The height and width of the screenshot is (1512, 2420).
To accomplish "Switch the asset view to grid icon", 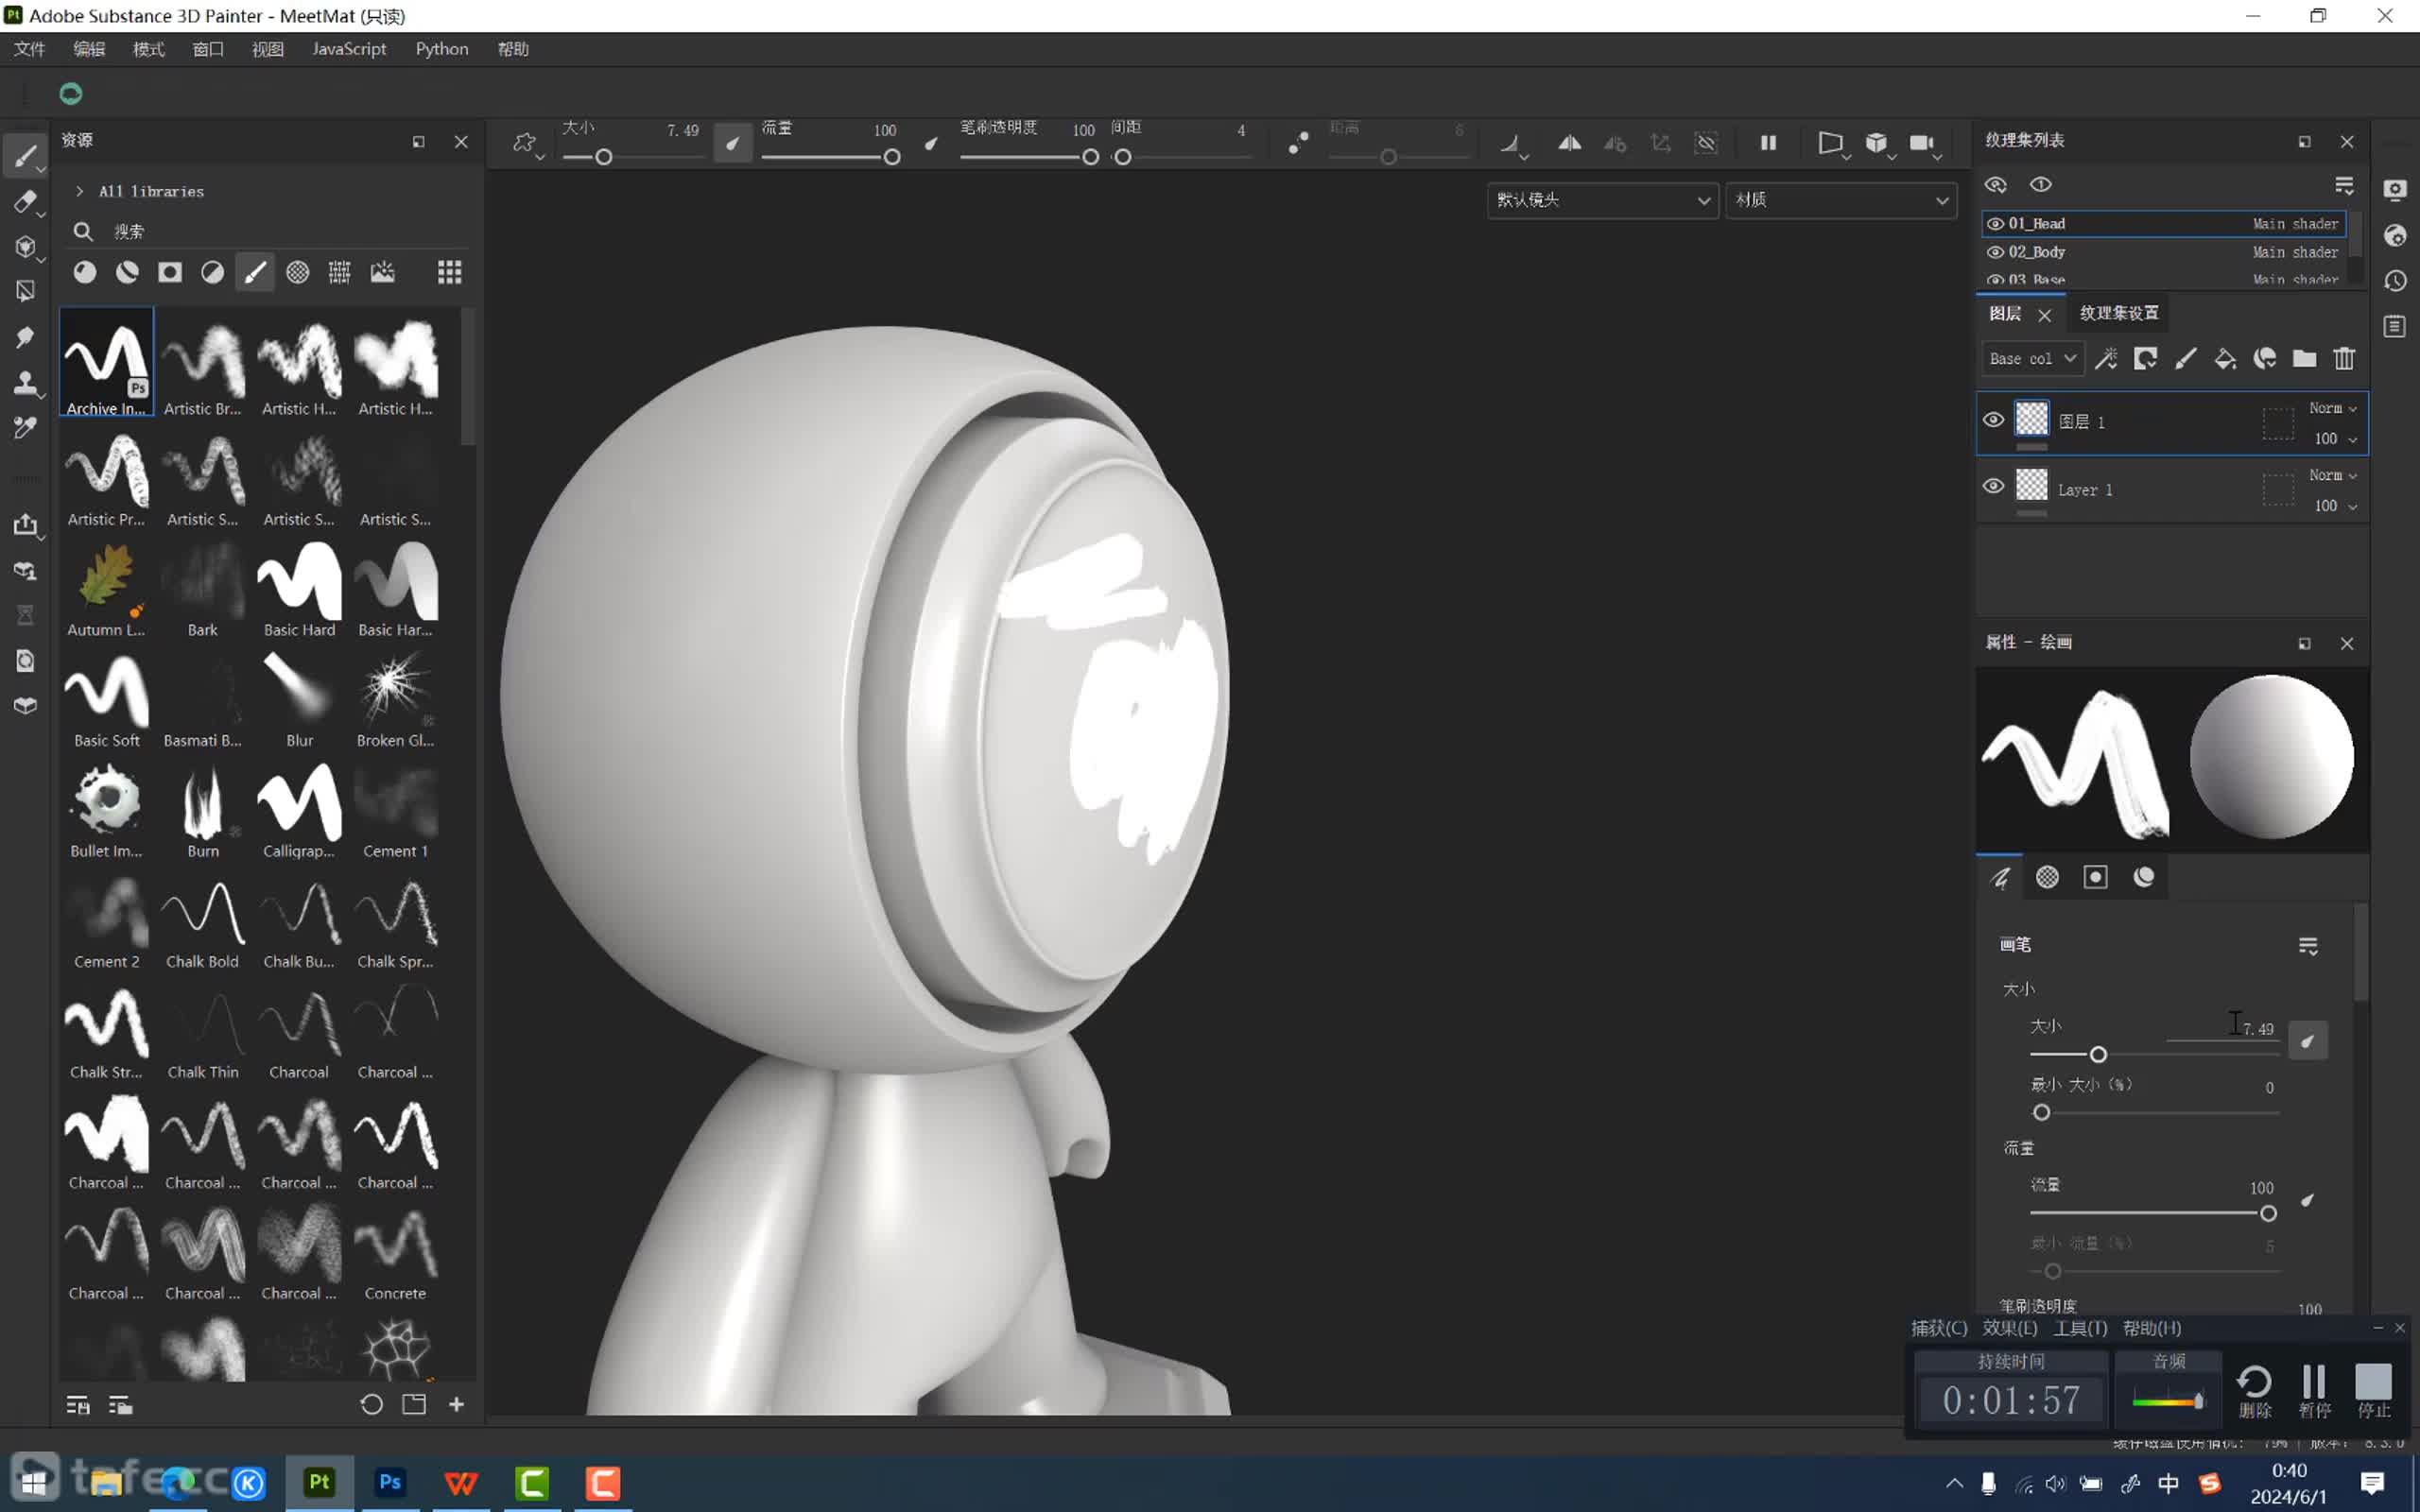I will pos(450,272).
